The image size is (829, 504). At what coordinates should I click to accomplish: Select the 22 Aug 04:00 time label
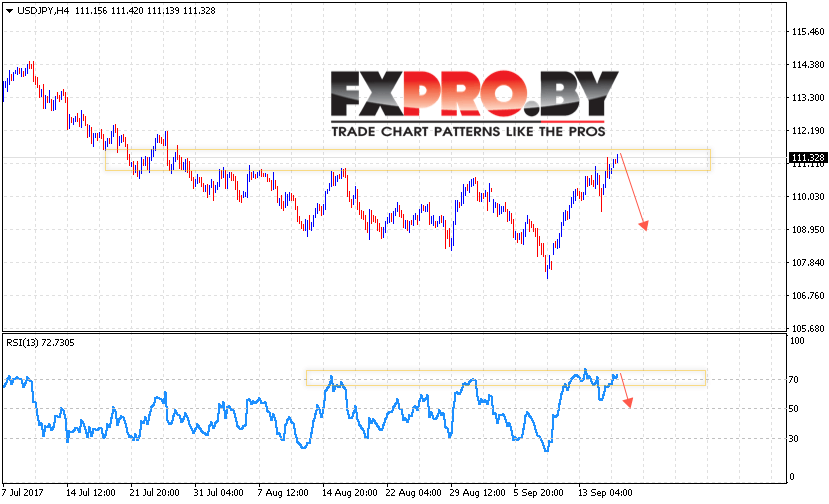click(x=413, y=493)
